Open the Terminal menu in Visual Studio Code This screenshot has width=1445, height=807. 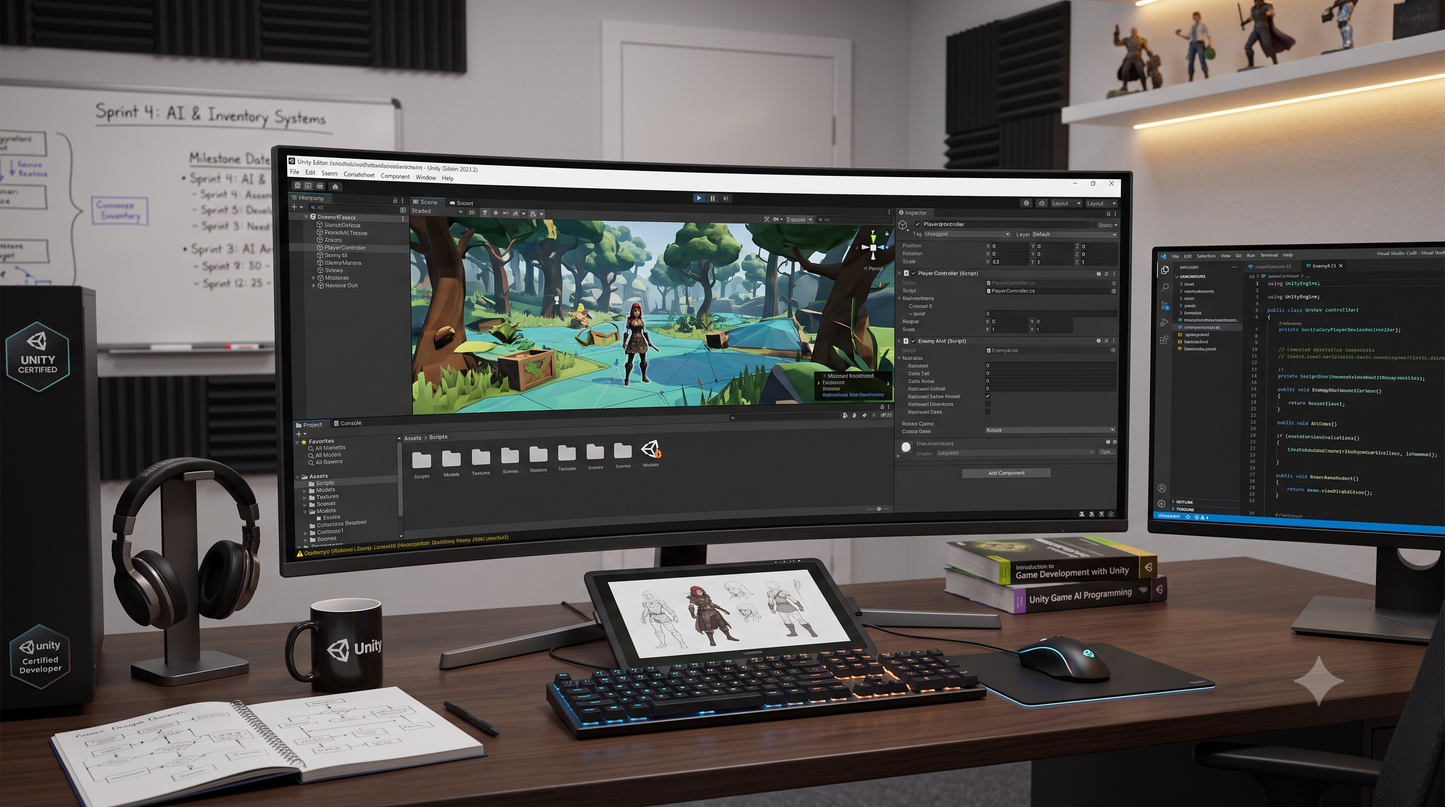point(1269,255)
